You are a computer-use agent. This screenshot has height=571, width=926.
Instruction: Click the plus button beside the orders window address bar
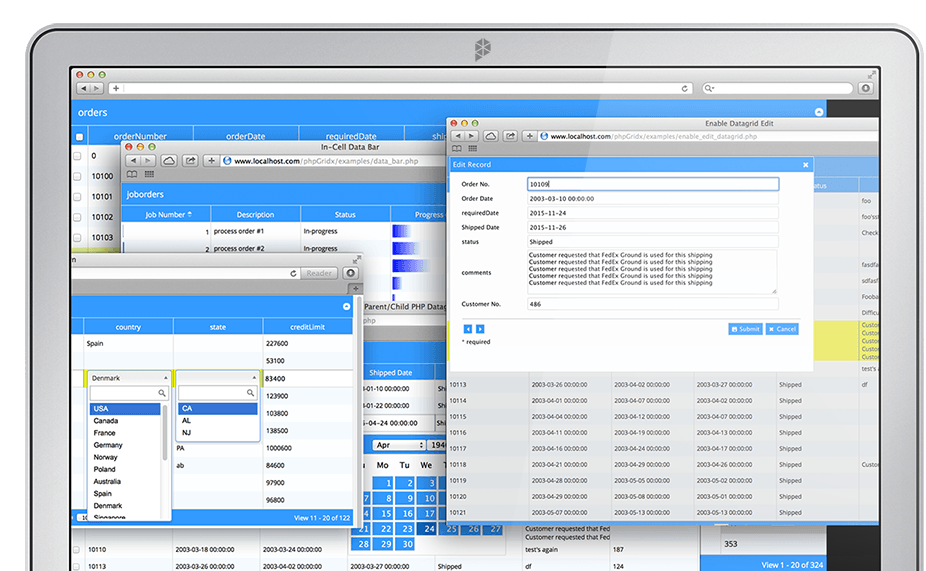(x=116, y=89)
